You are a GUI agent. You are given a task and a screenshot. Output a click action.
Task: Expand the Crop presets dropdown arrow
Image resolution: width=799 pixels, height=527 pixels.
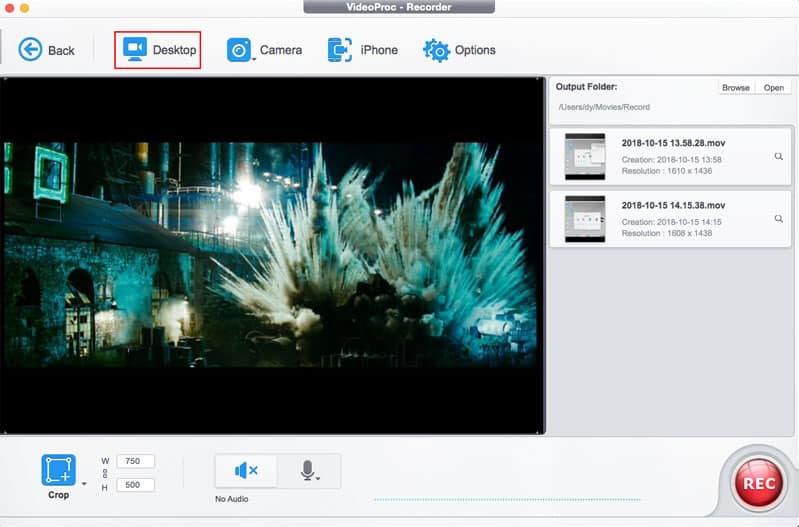84,484
